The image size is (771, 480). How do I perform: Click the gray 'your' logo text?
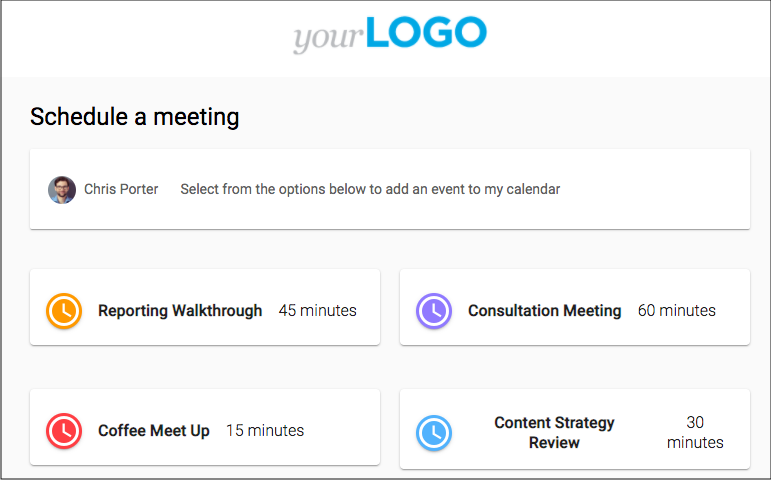327,38
